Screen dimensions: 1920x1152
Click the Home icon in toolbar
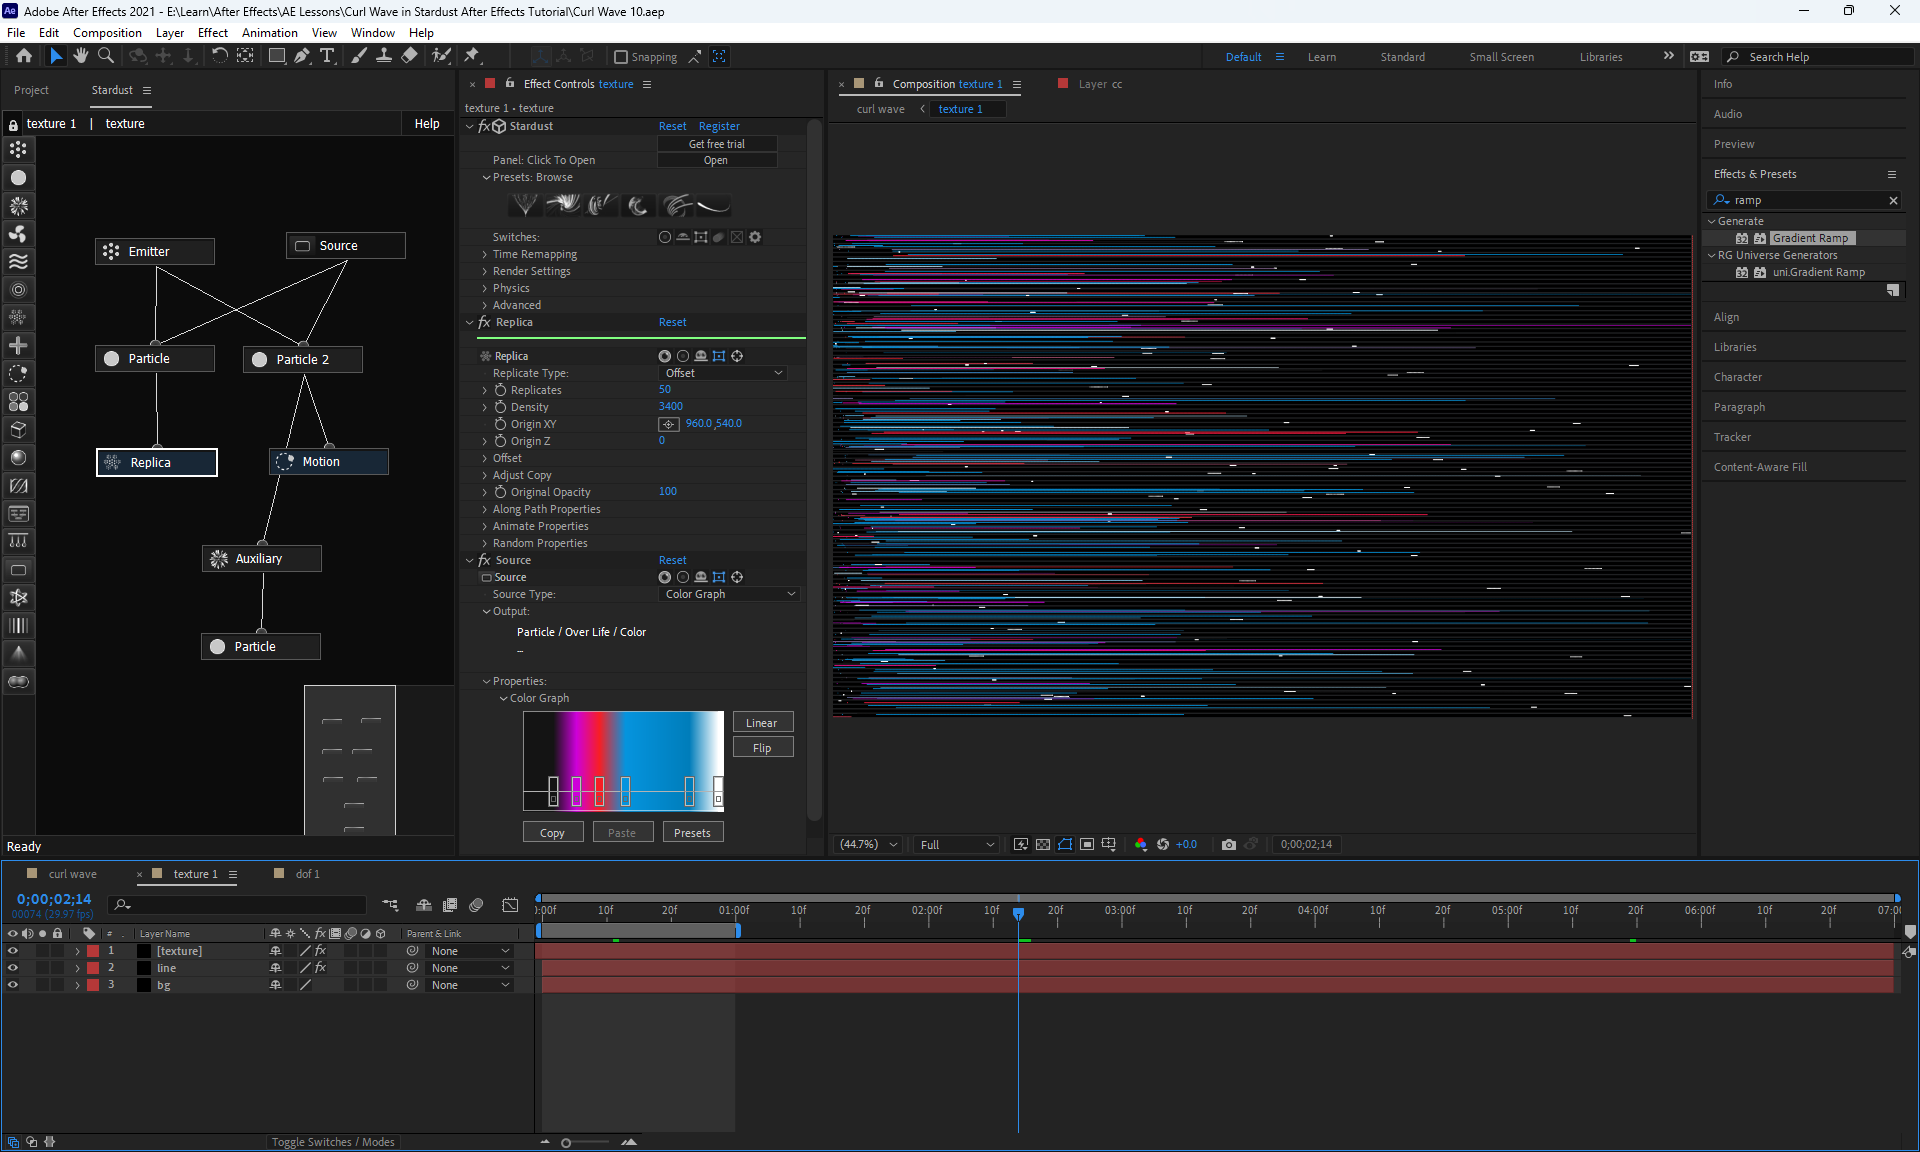coord(24,56)
